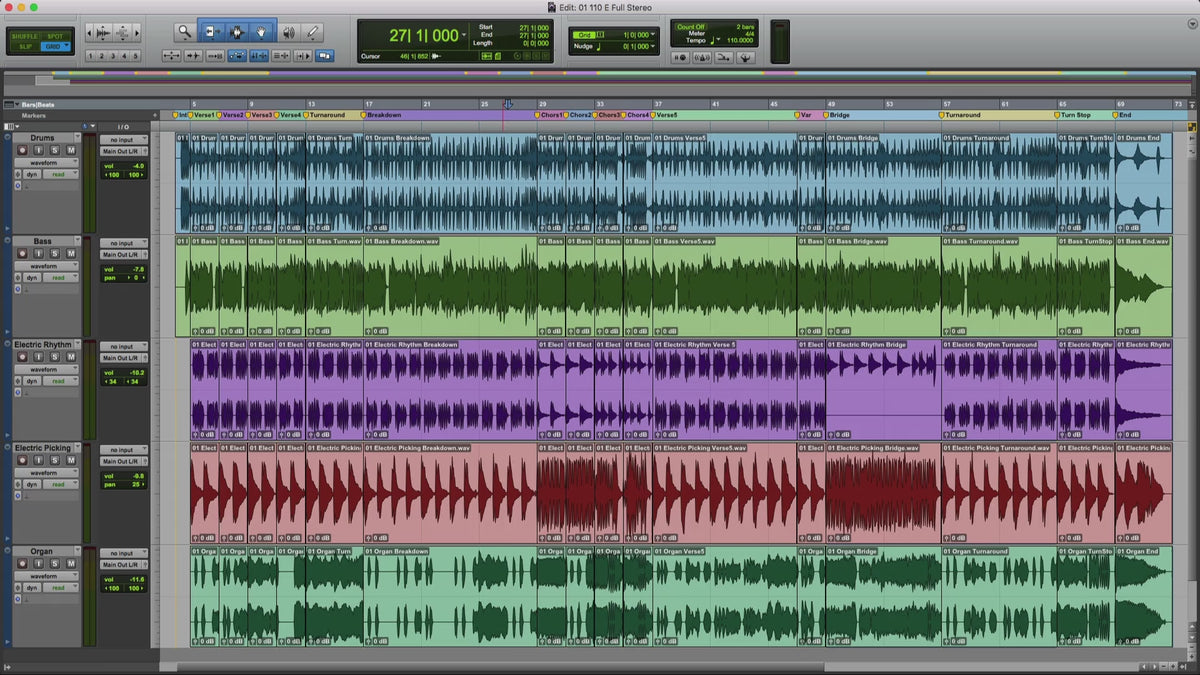The height and width of the screenshot is (675, 1200).
Task: Click the Electric Picking track name button
Action: coord(42,448)
